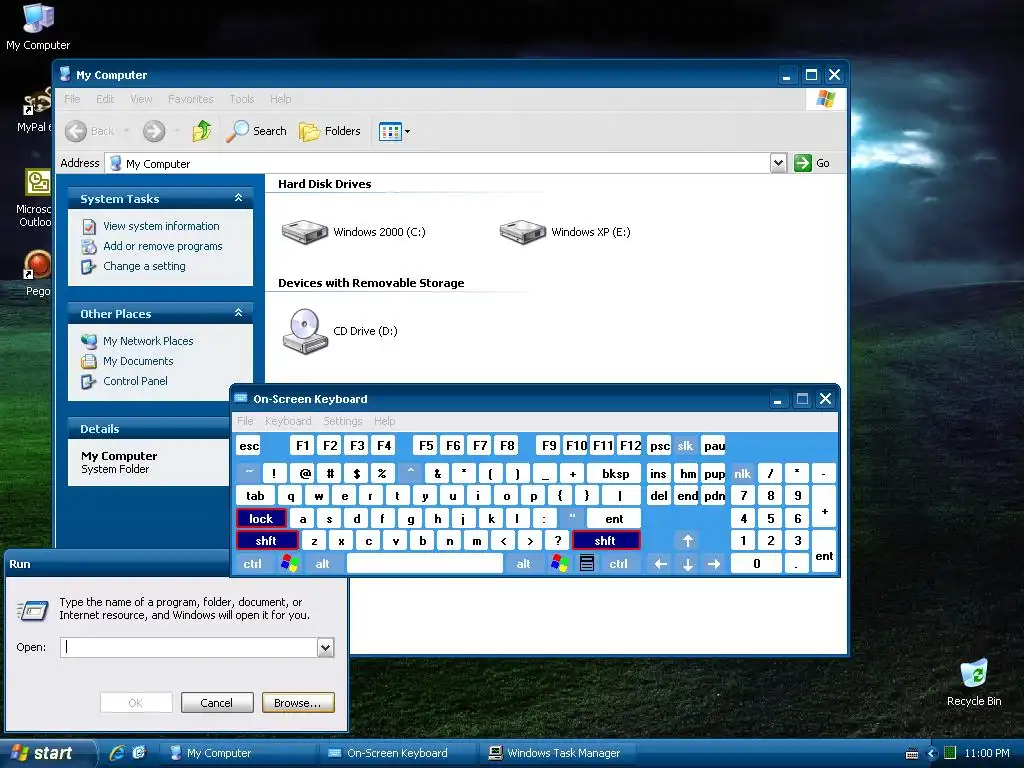Image resolution: width=1024 pixels, height=768 pixels.
Task: Open File menu in My Computer window
Action: pos(72,99)
